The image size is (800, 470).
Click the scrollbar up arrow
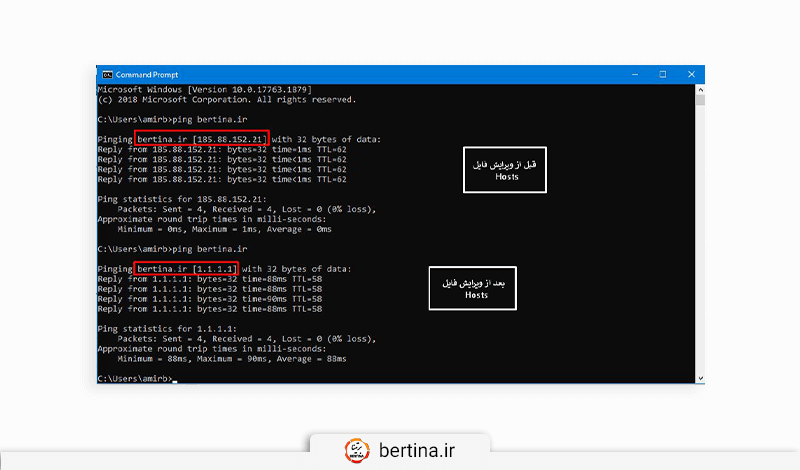pyautogui.click(x=700, y=90)
